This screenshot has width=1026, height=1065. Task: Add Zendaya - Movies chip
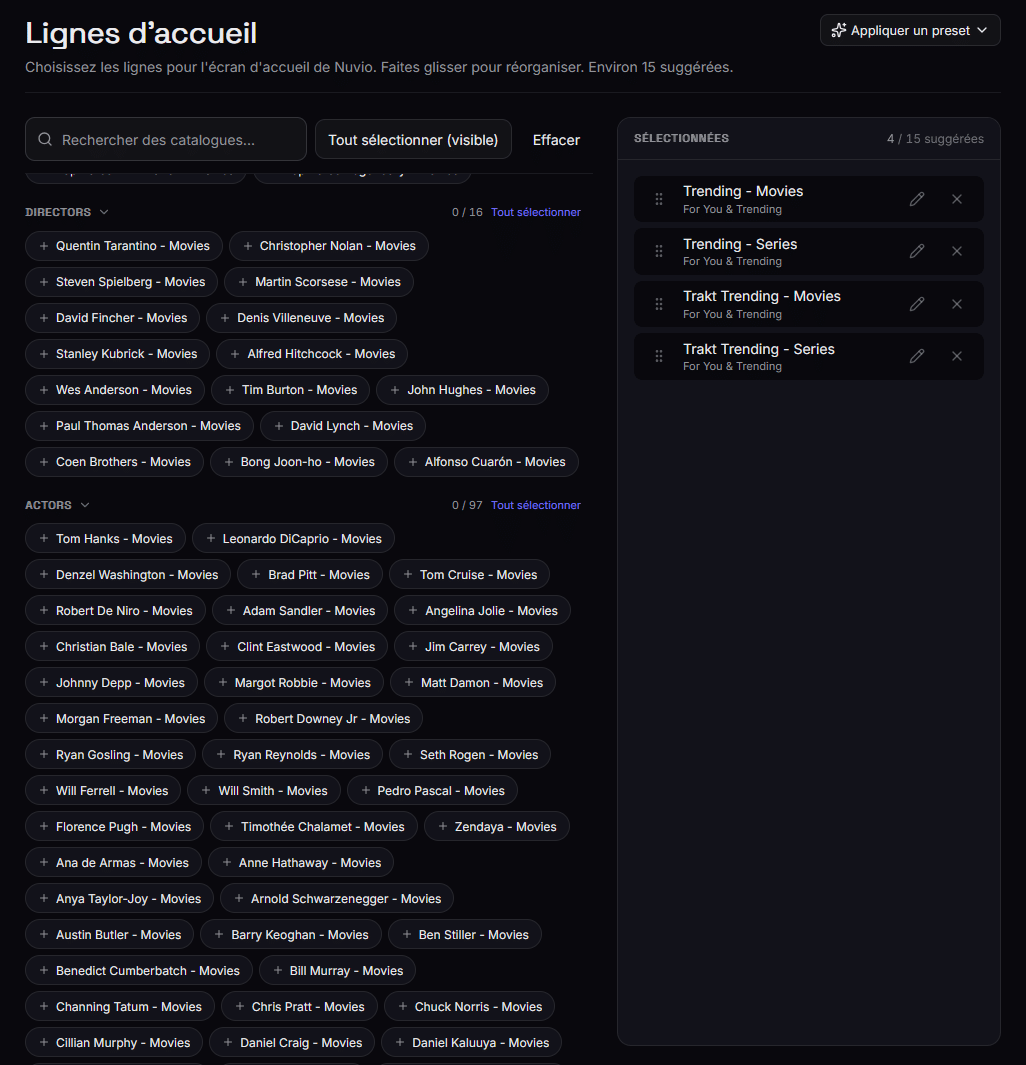[497, 827]
